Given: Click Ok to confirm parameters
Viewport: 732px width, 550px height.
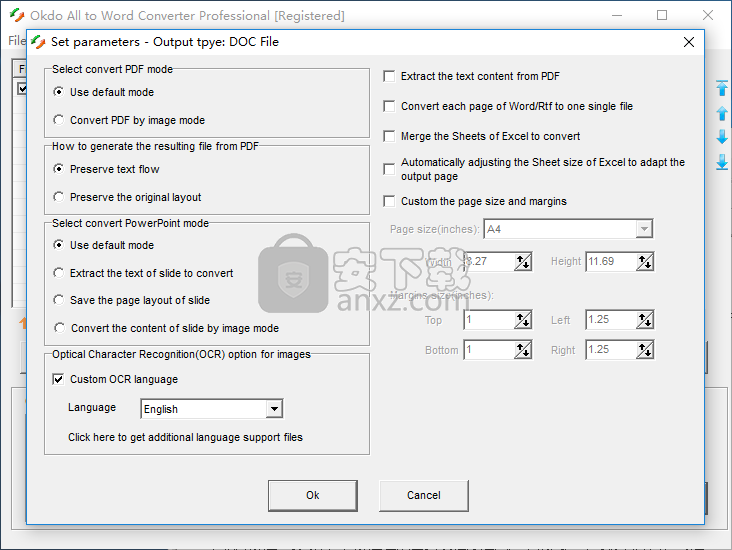Looking at the screenshot, I should (313, 495).
